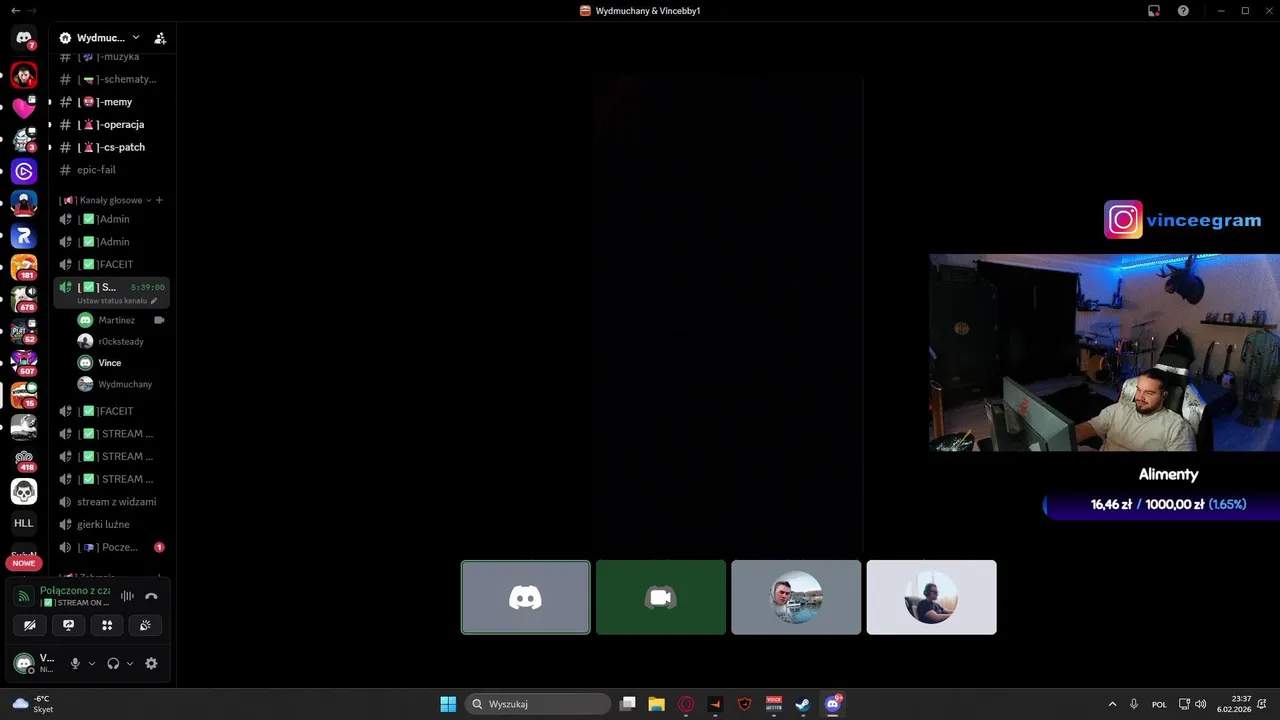Open the server icon with 678 badge
Viewport: 1280px width, 720px height.
(x=24, y=299)
